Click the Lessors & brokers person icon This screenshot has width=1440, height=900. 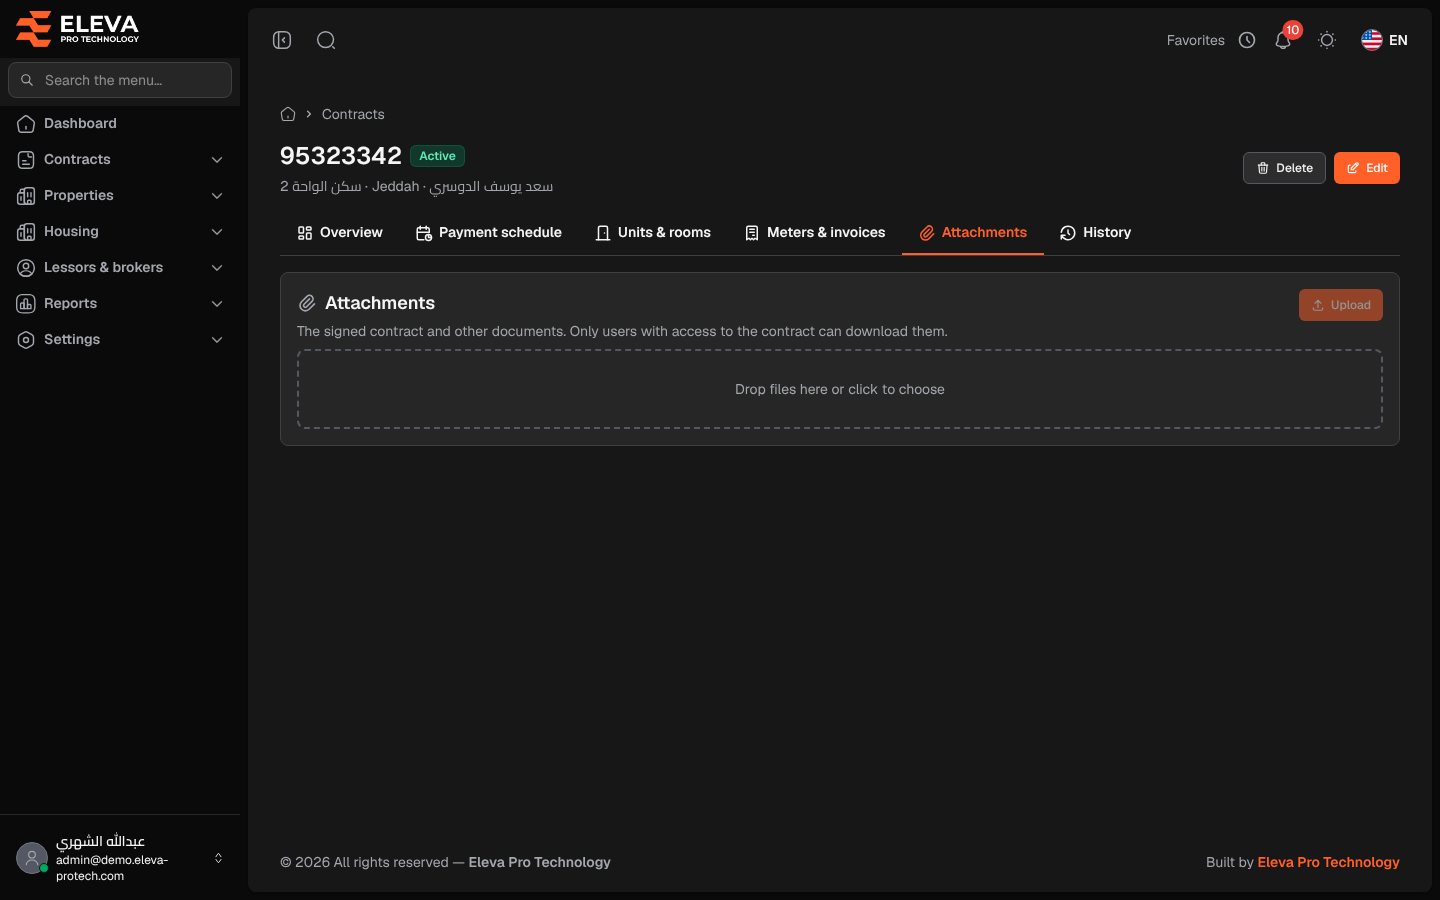(x=26, y=268)
